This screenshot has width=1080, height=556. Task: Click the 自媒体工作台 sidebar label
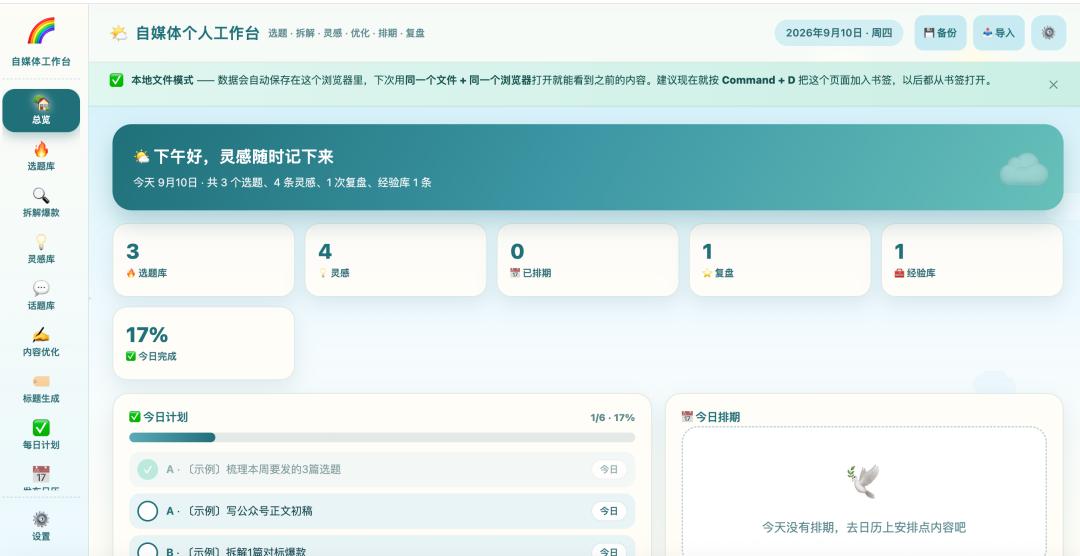point(41,62)
